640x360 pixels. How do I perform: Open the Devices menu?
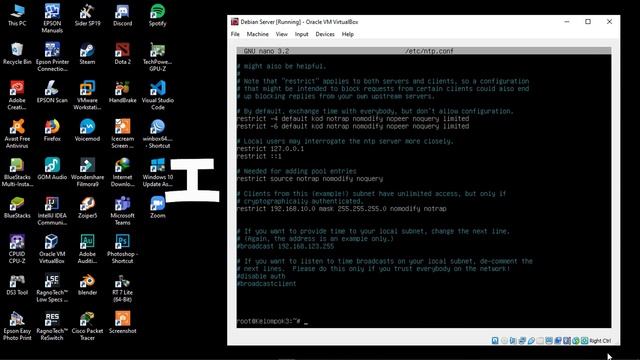pyautogui.click(x=325, y=34)
